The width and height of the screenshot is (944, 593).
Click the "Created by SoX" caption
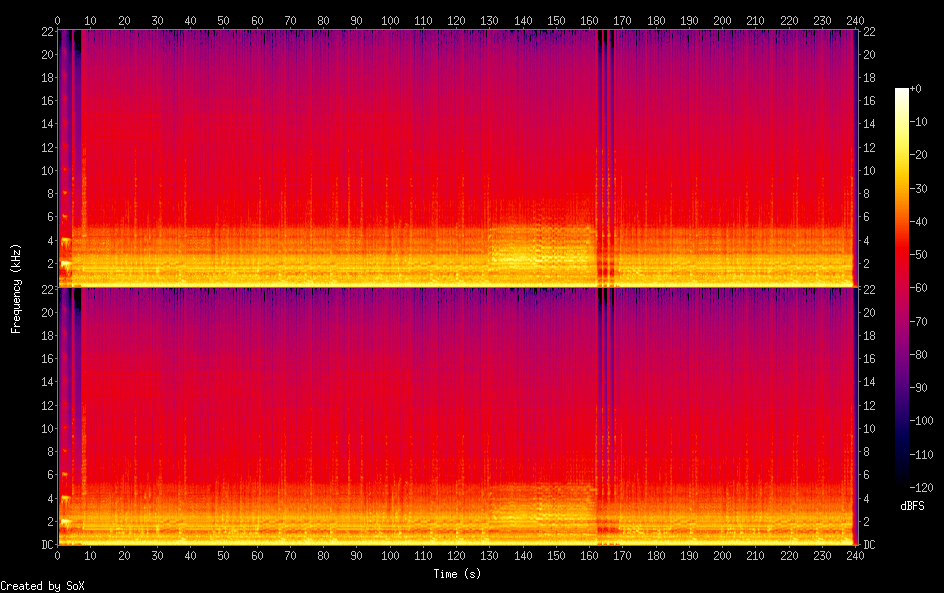42,586
